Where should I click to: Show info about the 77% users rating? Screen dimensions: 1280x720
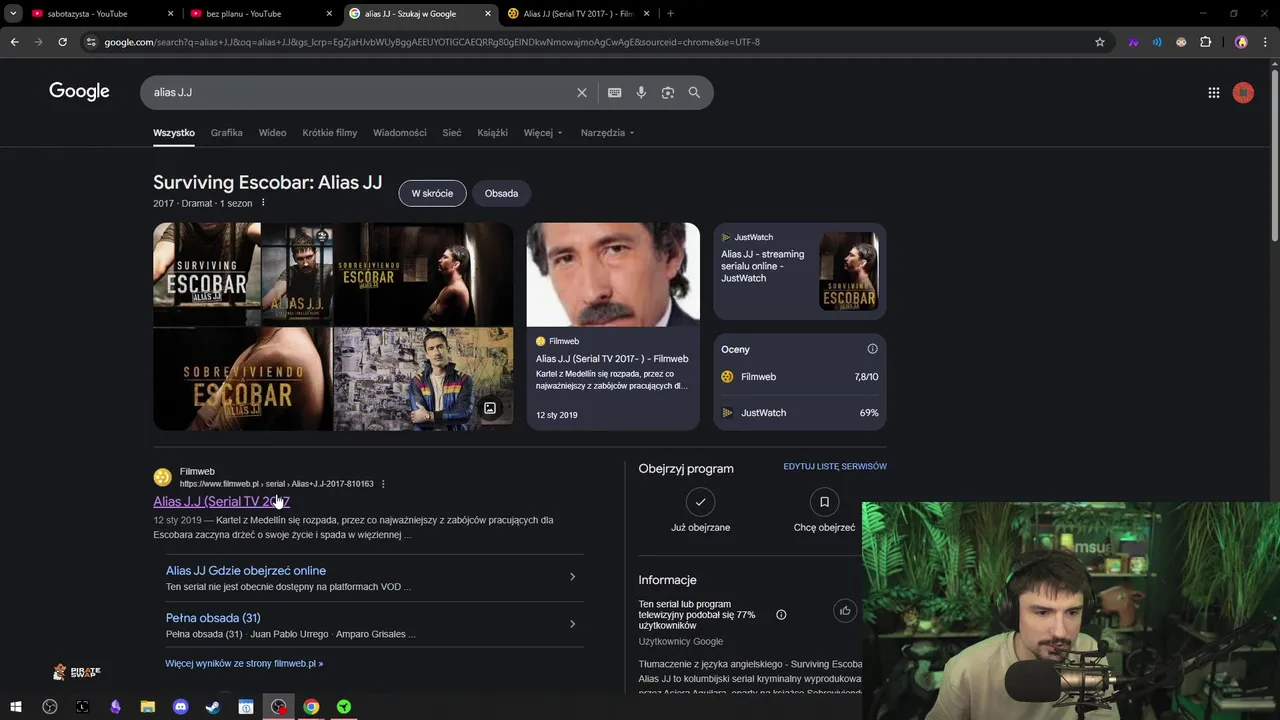(x=781, y=615)
